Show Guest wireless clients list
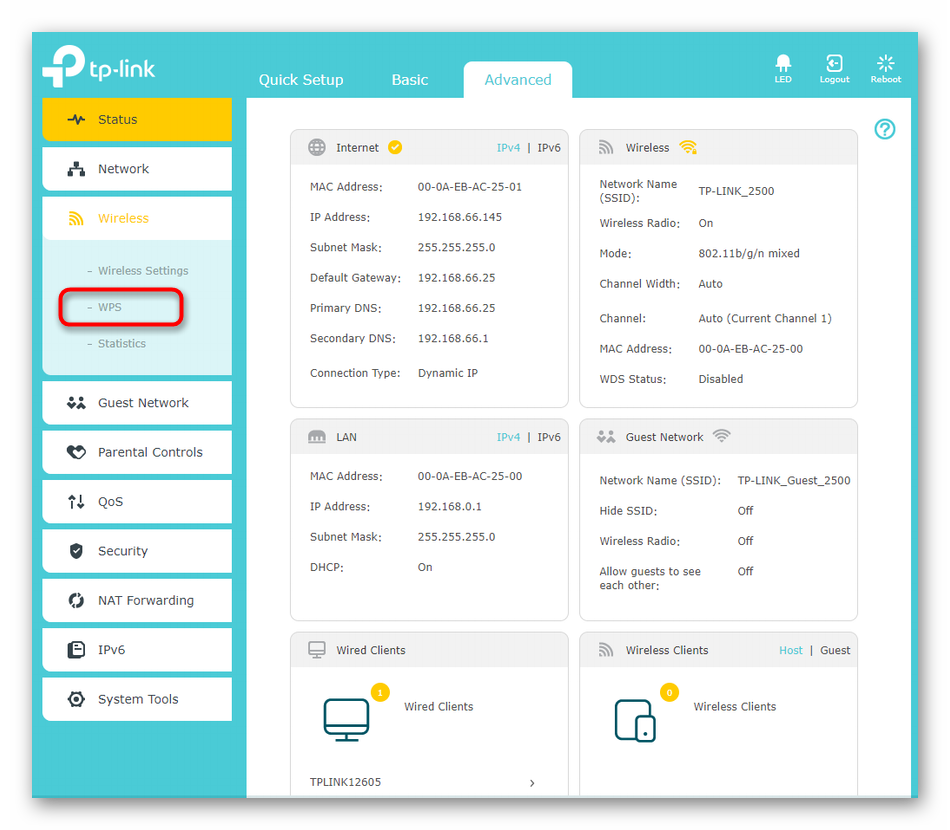The height and width of the screenshot is (830, 950). click(x=835, y=650)
